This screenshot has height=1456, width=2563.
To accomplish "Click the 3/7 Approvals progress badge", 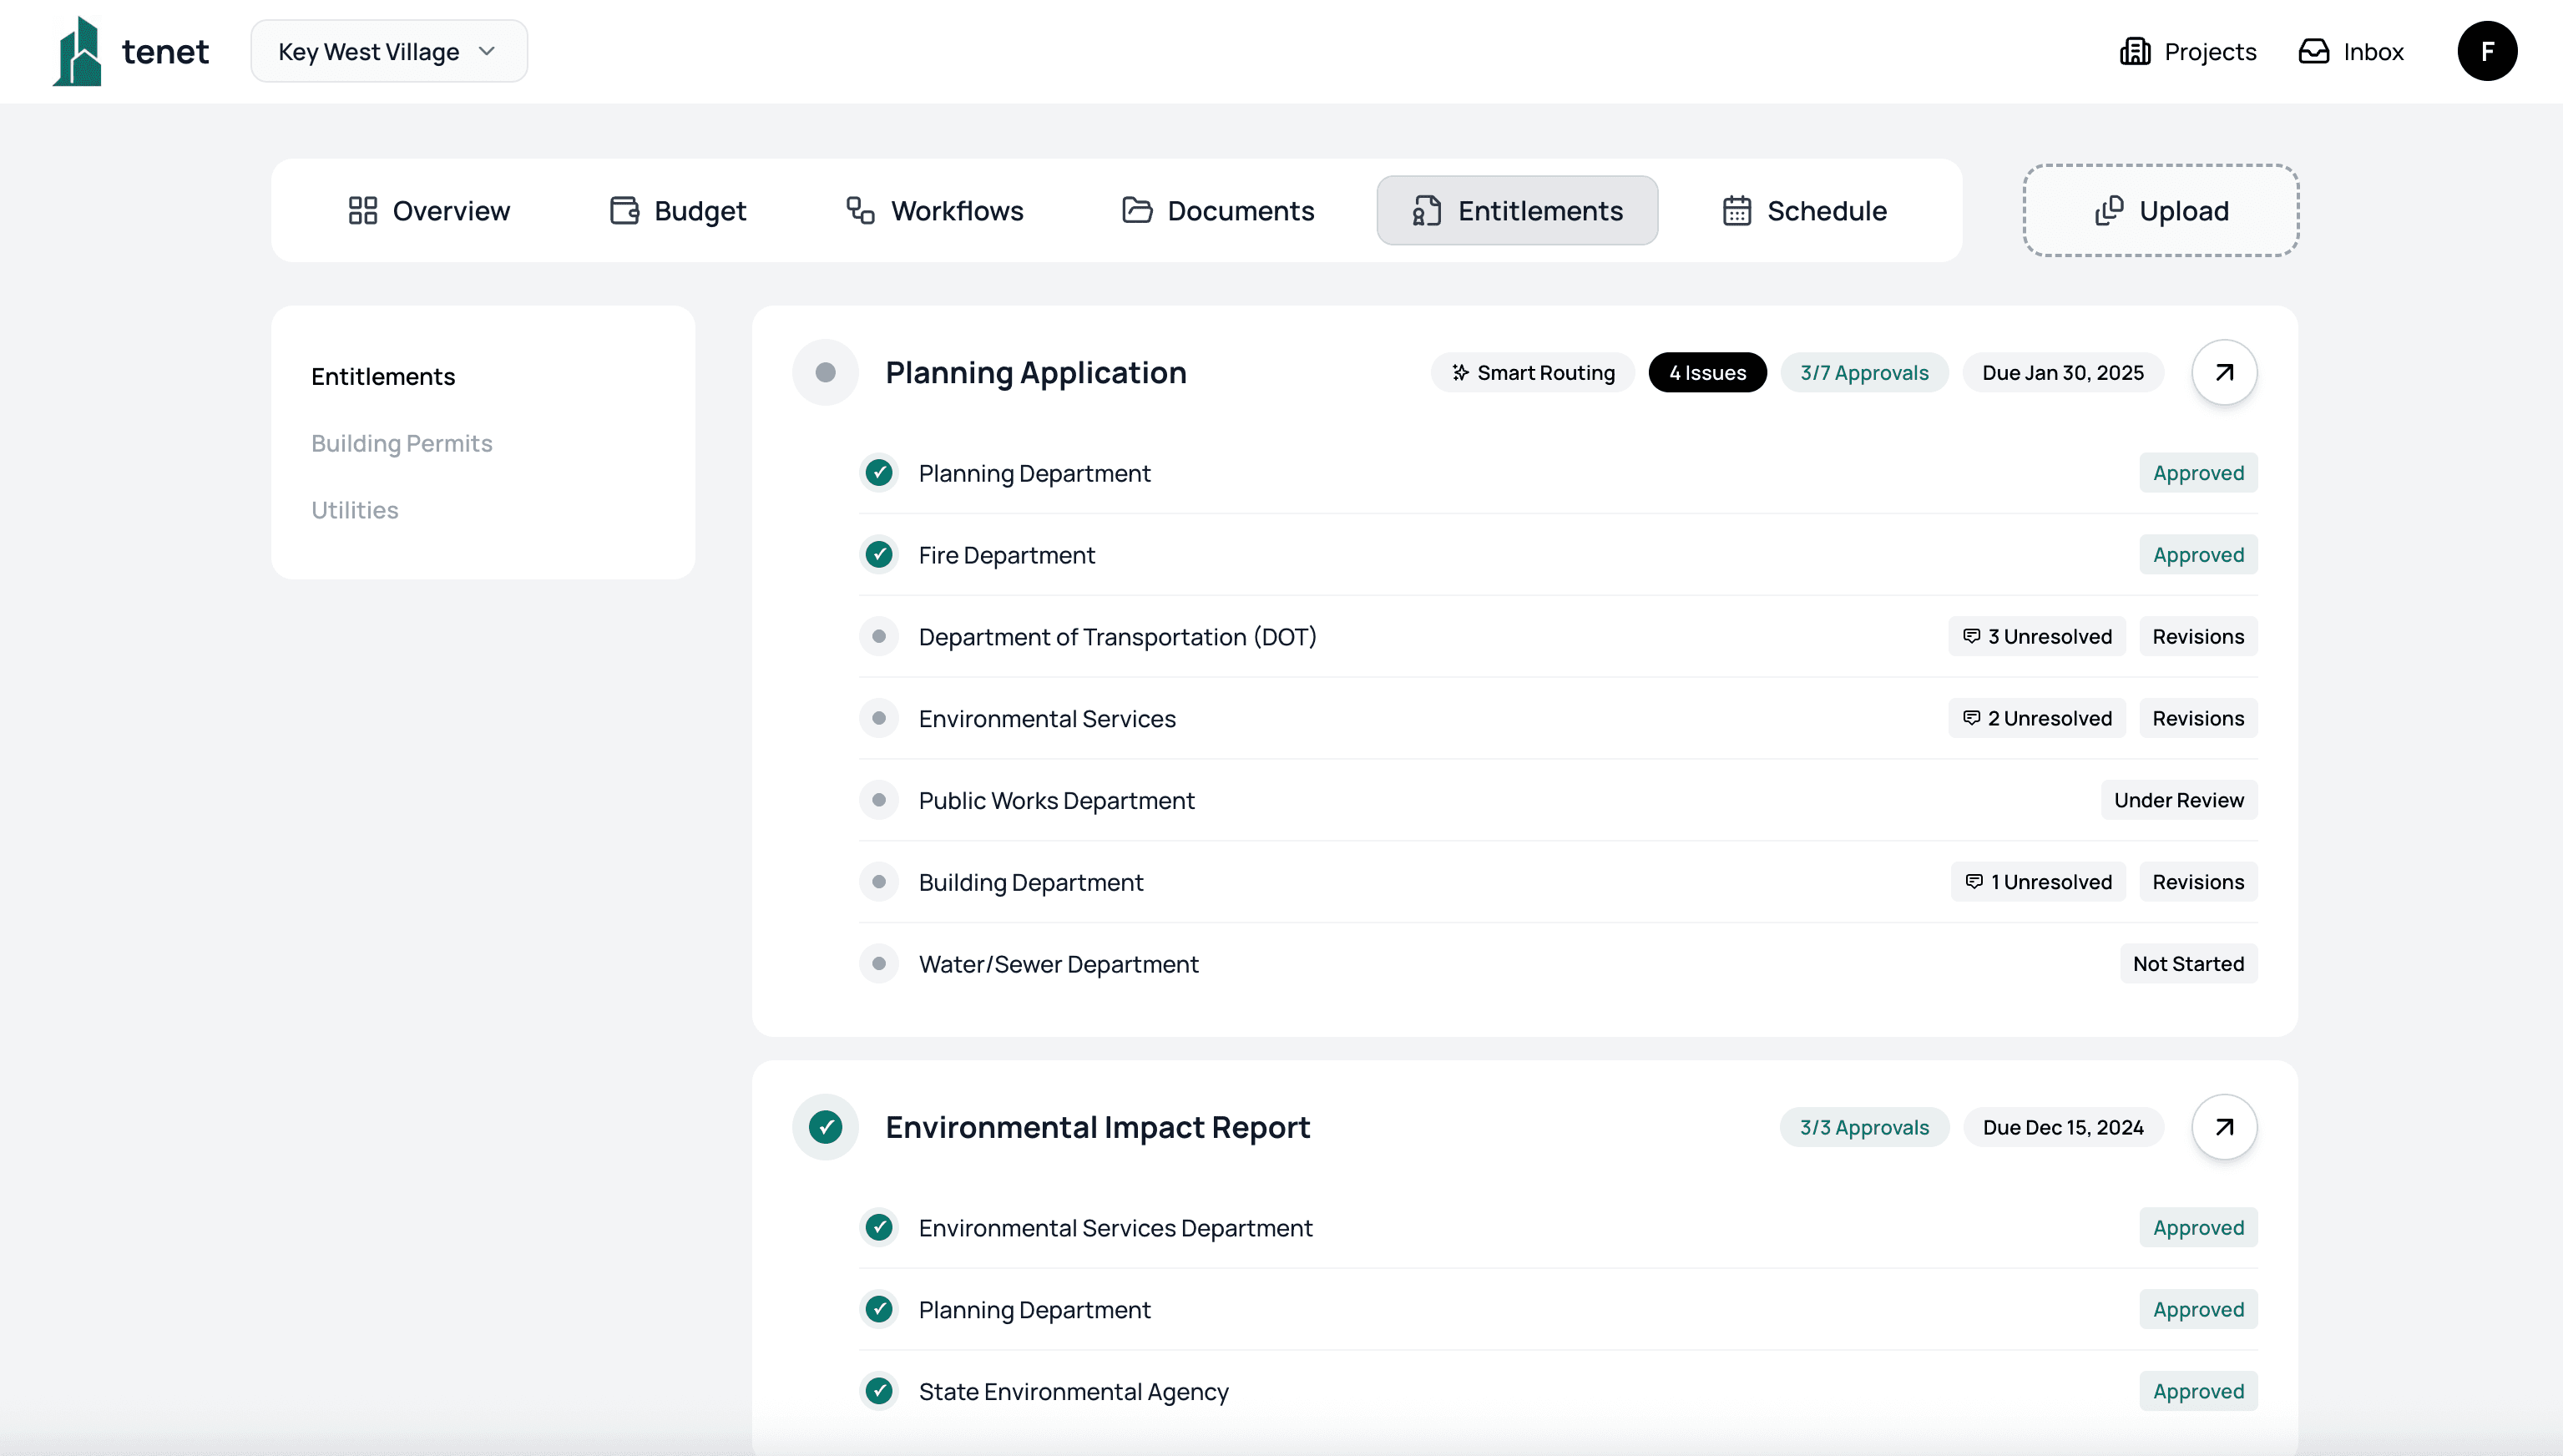I will click(1864, 372).
